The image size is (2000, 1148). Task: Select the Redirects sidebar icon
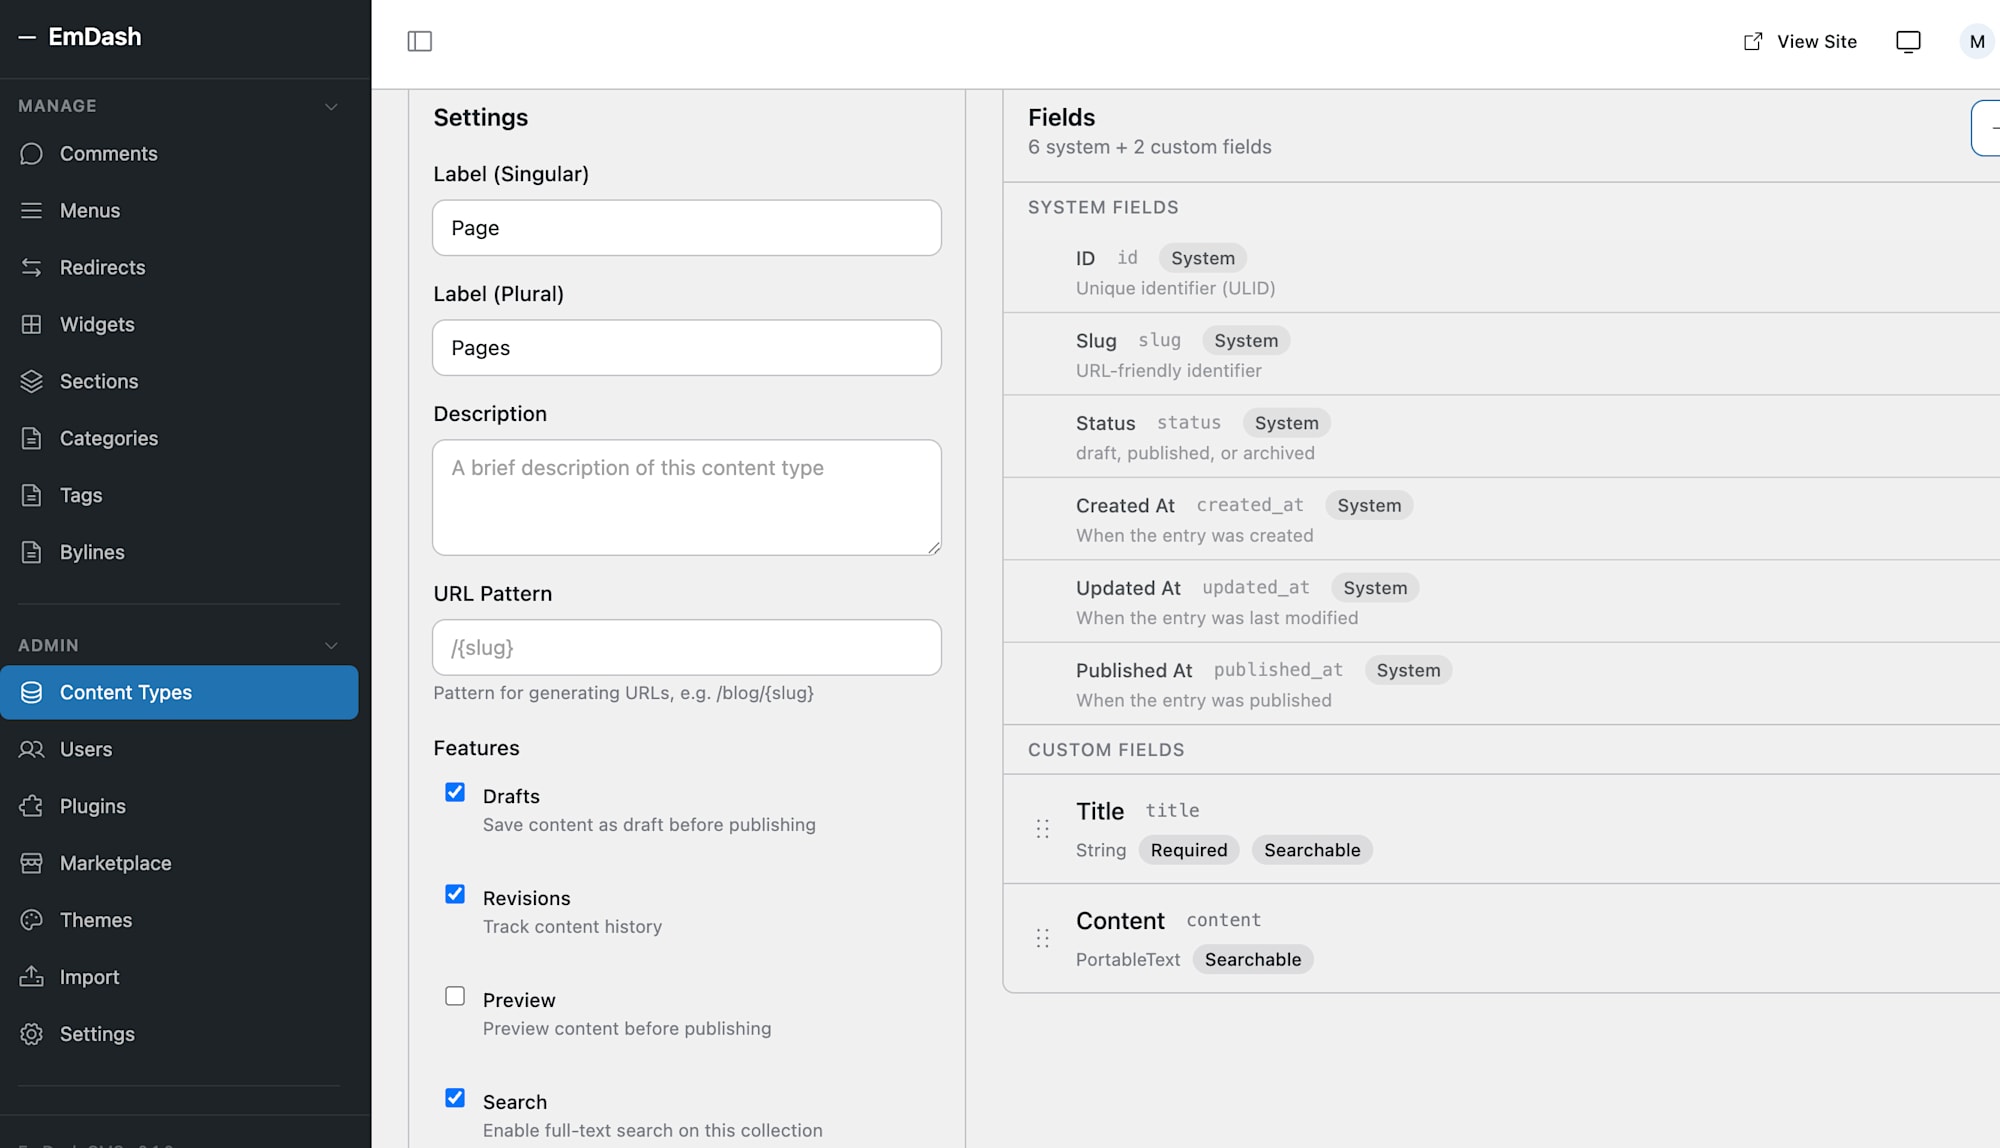pos(31,267)
